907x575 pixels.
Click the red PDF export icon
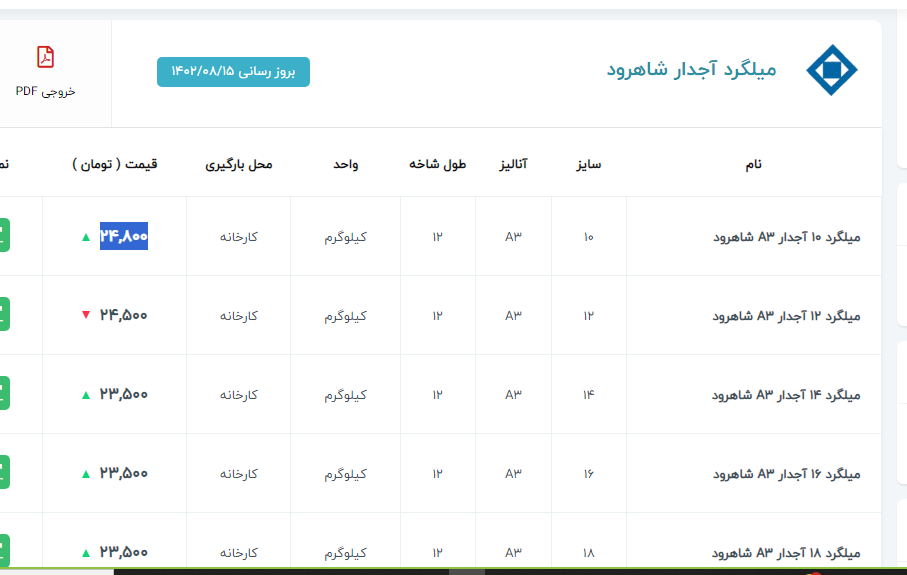[x=45, y=57]
